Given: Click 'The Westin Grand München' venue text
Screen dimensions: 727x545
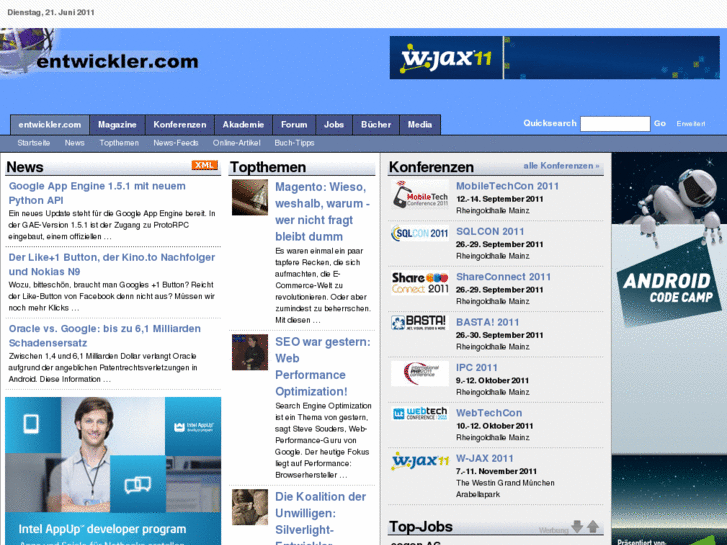Looking at the screenshot, I should (x=505, y=483).
